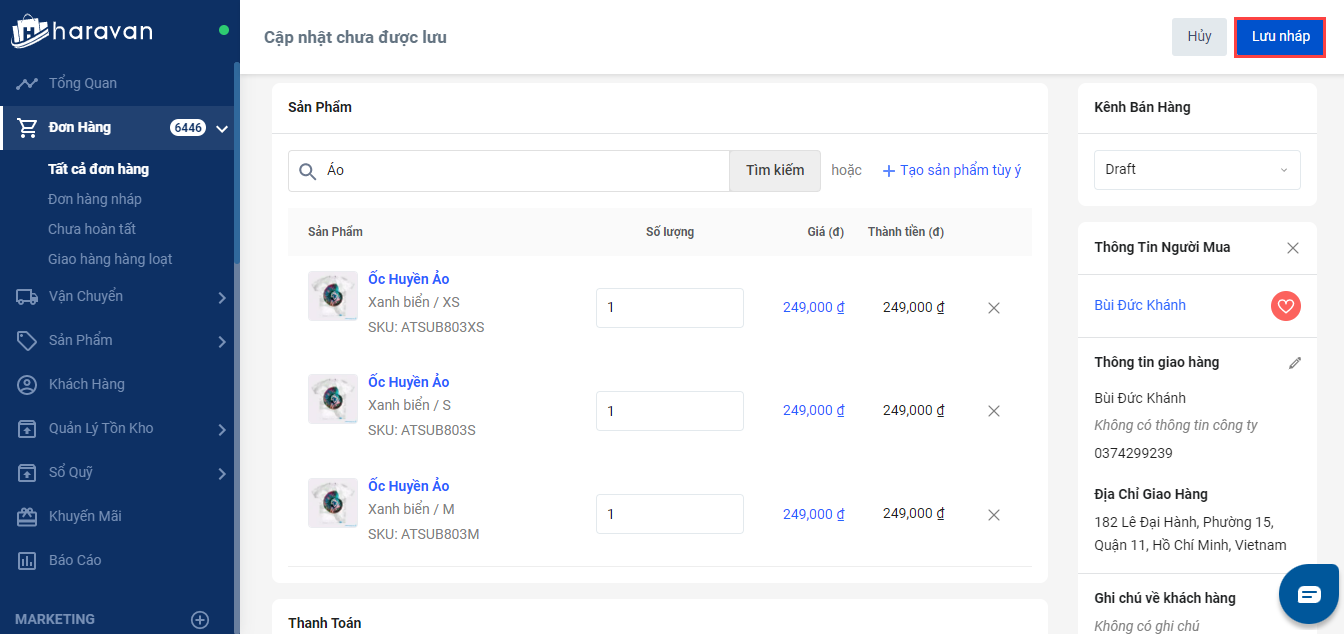Close the Thông Tin Người Mua panel
The width and height of the screenshot is (1344, 634).
click(x=1293, y=248)
